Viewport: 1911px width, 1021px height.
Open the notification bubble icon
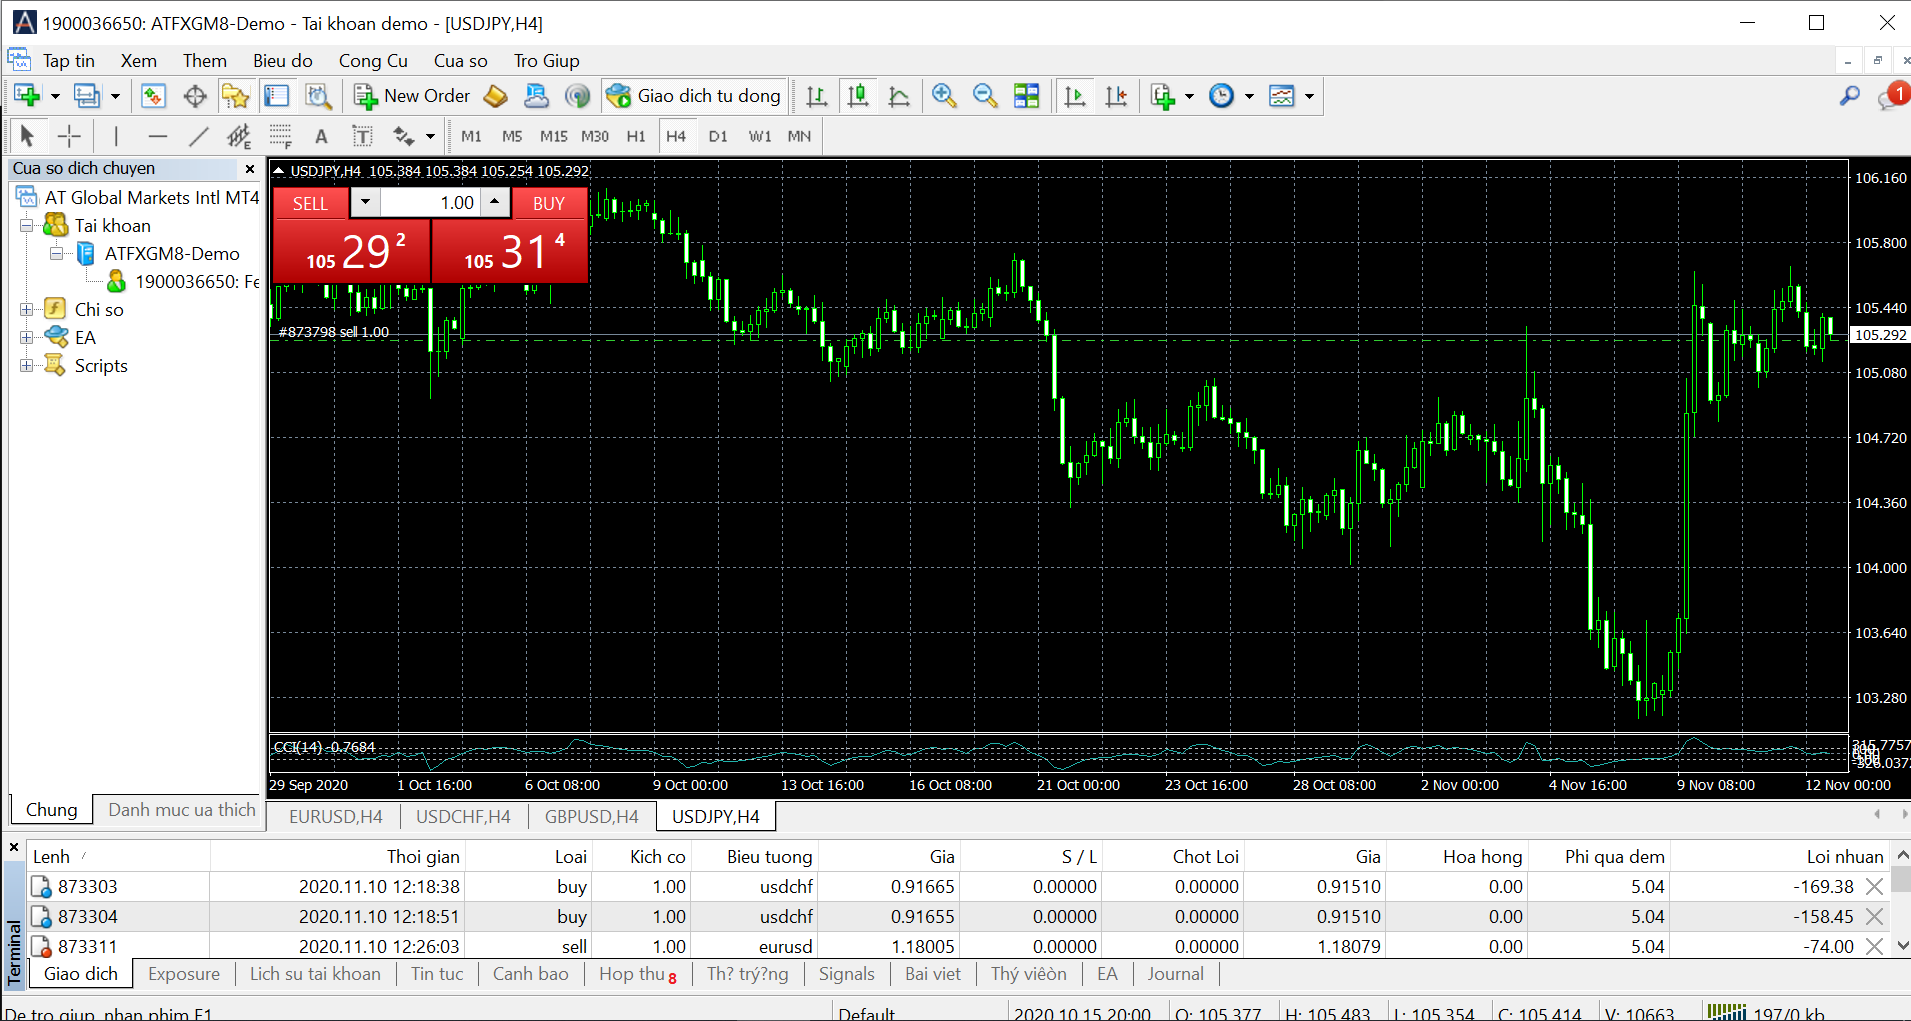coord(1892,96)
